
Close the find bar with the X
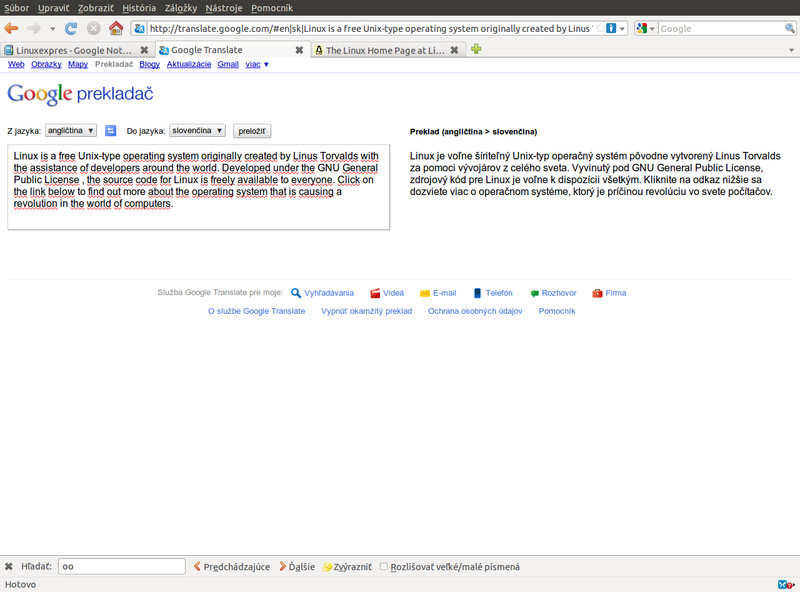9,566
